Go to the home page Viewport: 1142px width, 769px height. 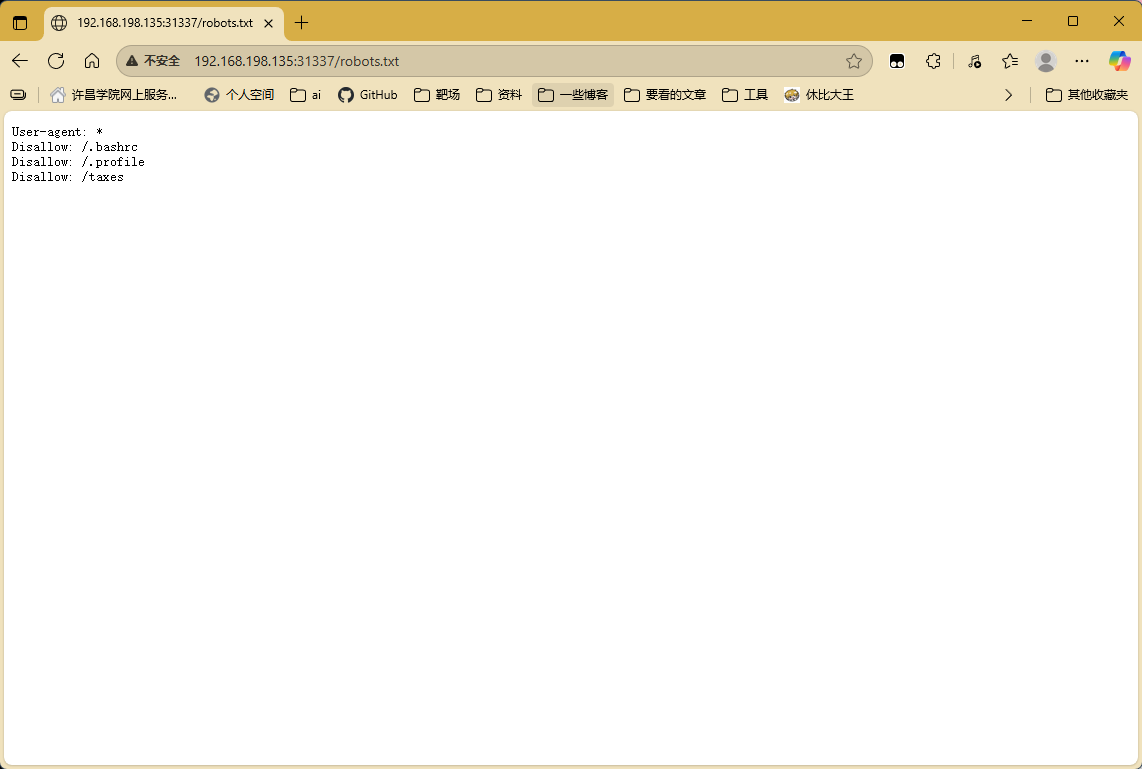92,61
